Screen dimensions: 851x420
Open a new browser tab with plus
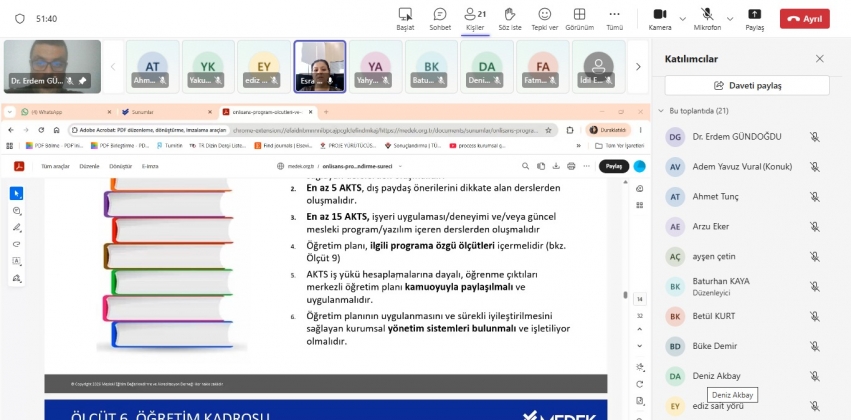(326, 112)
